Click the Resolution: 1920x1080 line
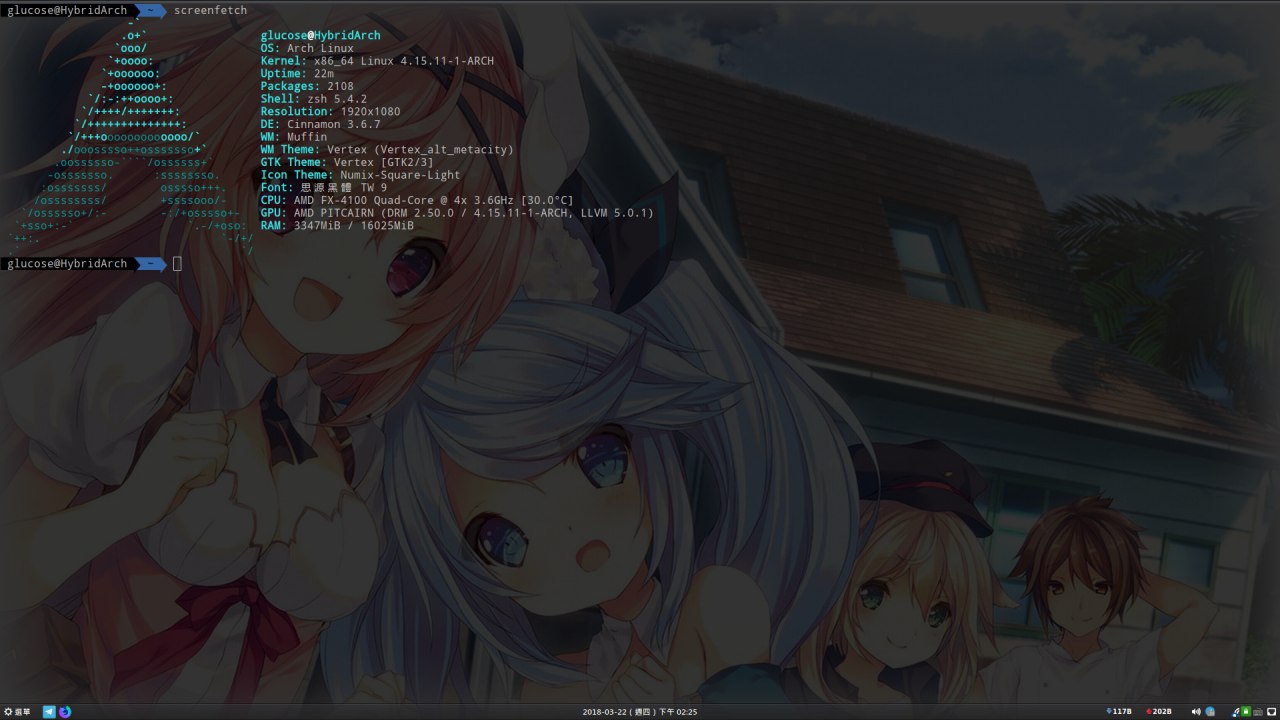This screenshot has height=720, width=1280. coord(330,112)
